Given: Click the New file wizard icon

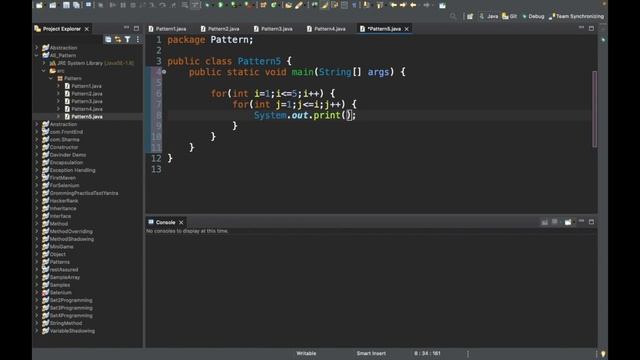Looking at the screenshot, I should click(x=39, y=5).
